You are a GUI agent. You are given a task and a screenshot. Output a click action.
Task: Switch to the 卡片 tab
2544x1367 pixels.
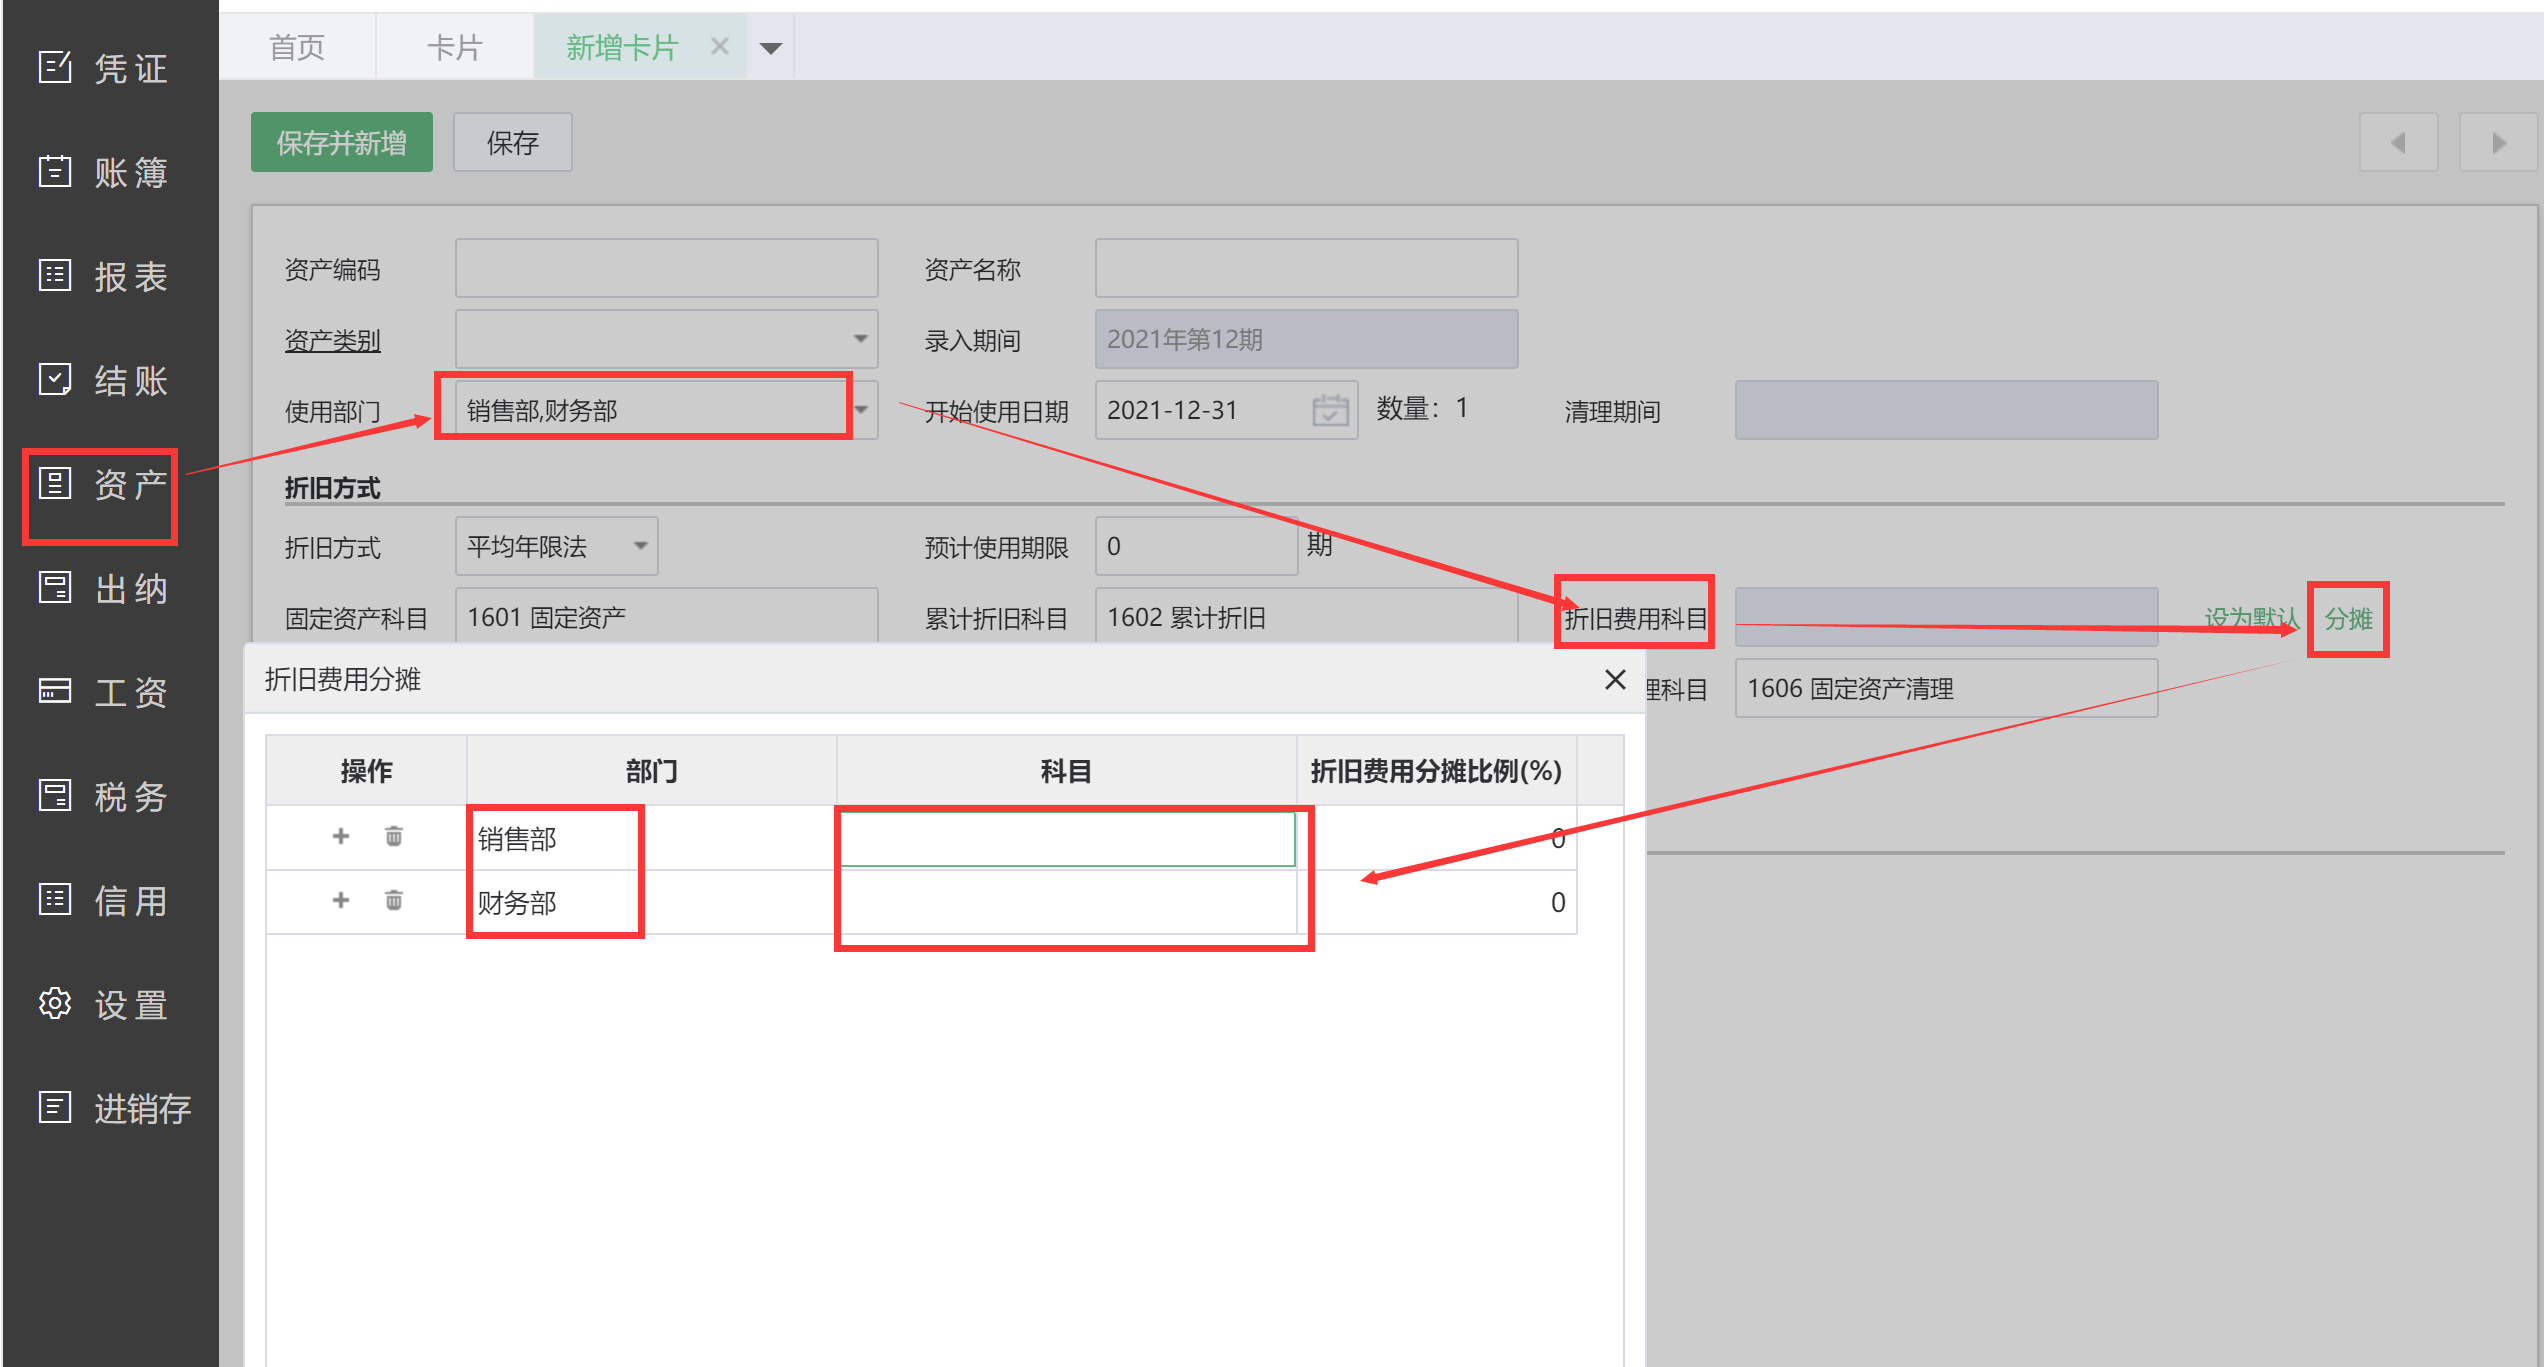[x=454, y=47]
